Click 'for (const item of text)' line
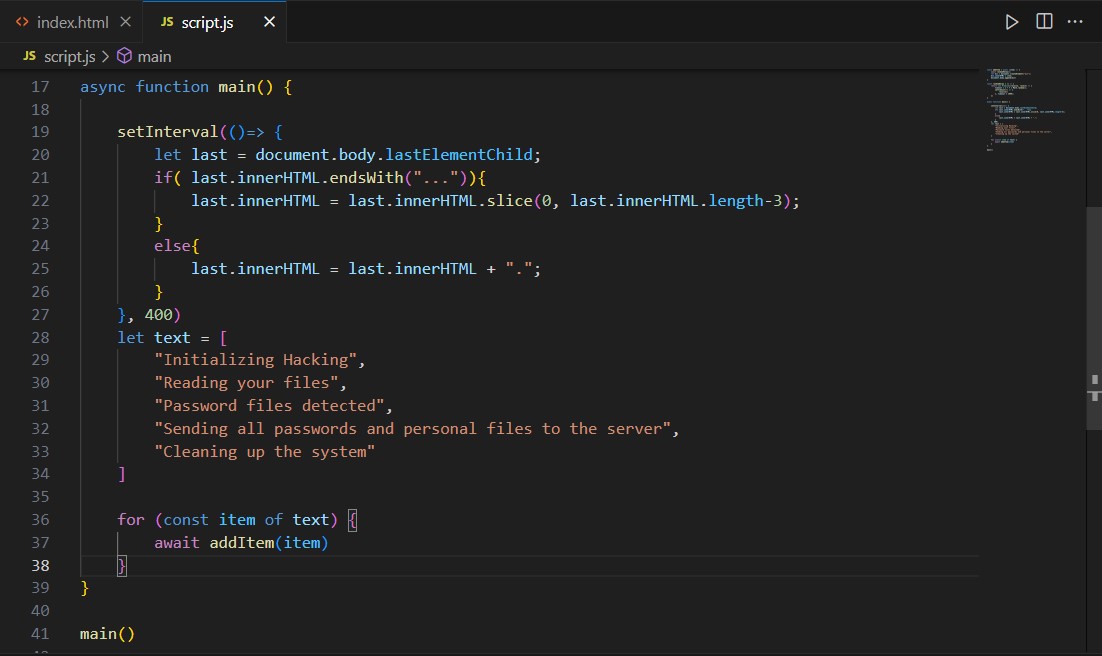Viewport: 1102px width, 656px height. (237, 520)
